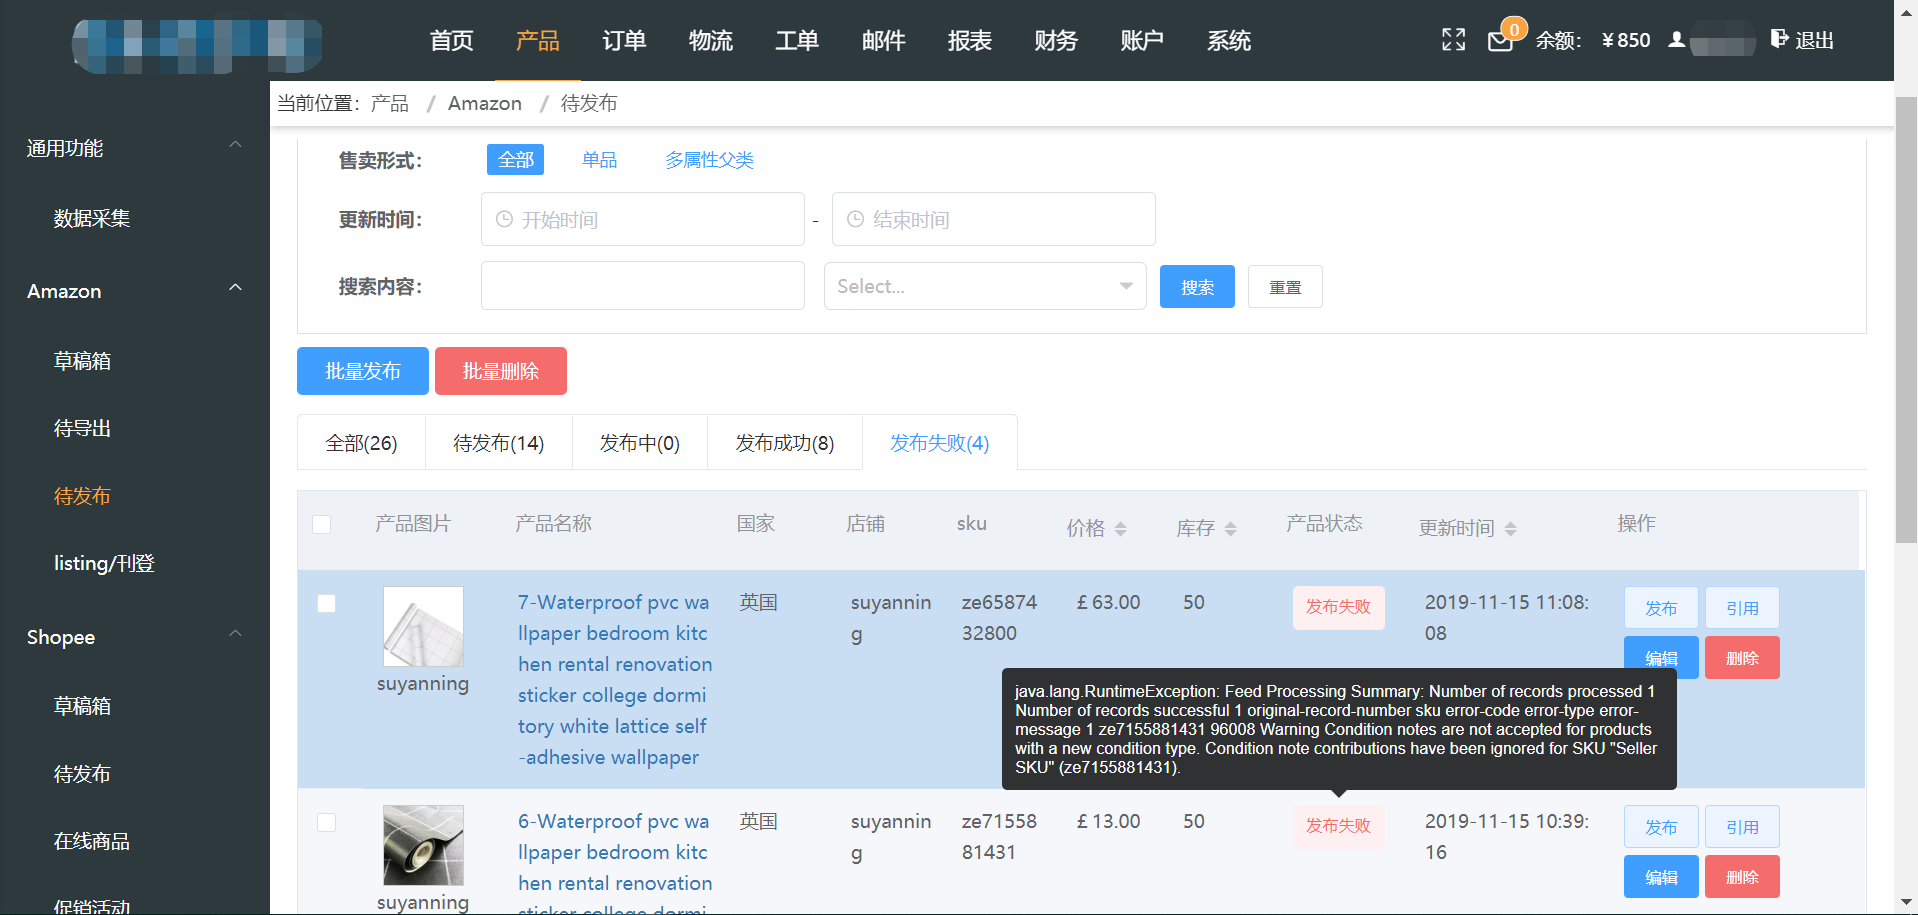
Task: Click 引用 for the £13.00 product
Action: (1742, 827)
